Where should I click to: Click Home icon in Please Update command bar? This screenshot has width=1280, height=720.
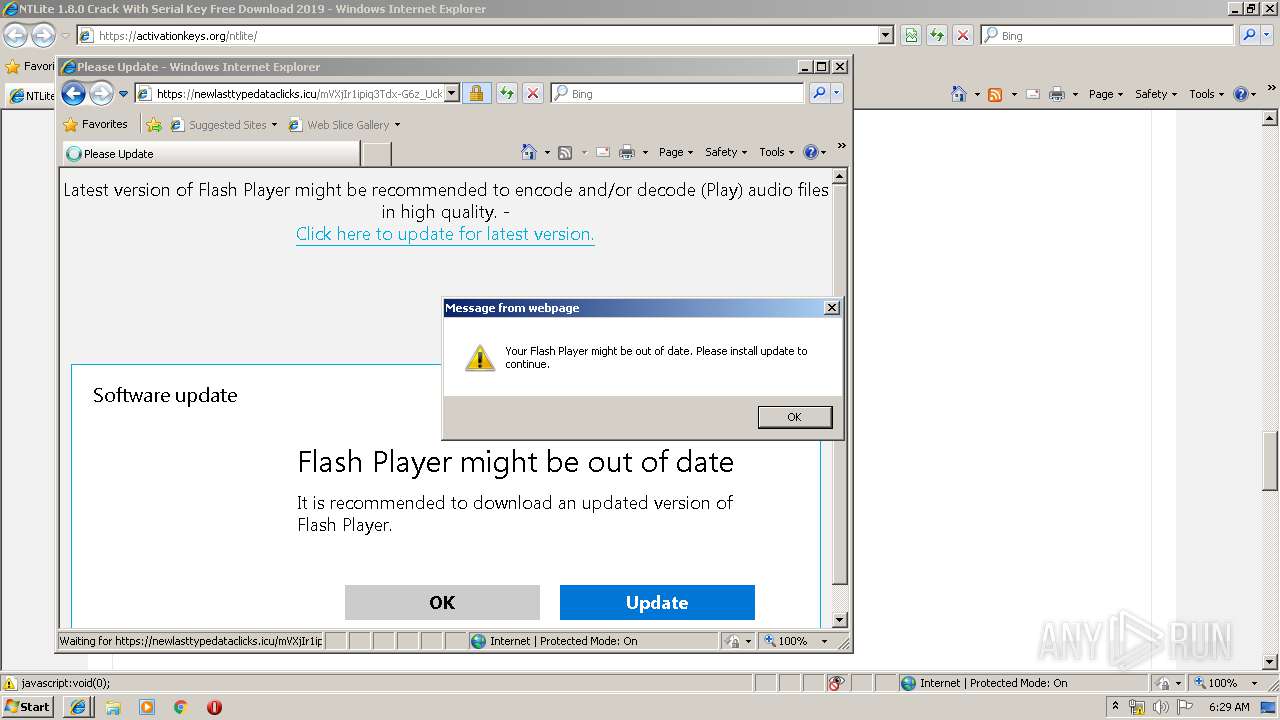click(529, 152)
